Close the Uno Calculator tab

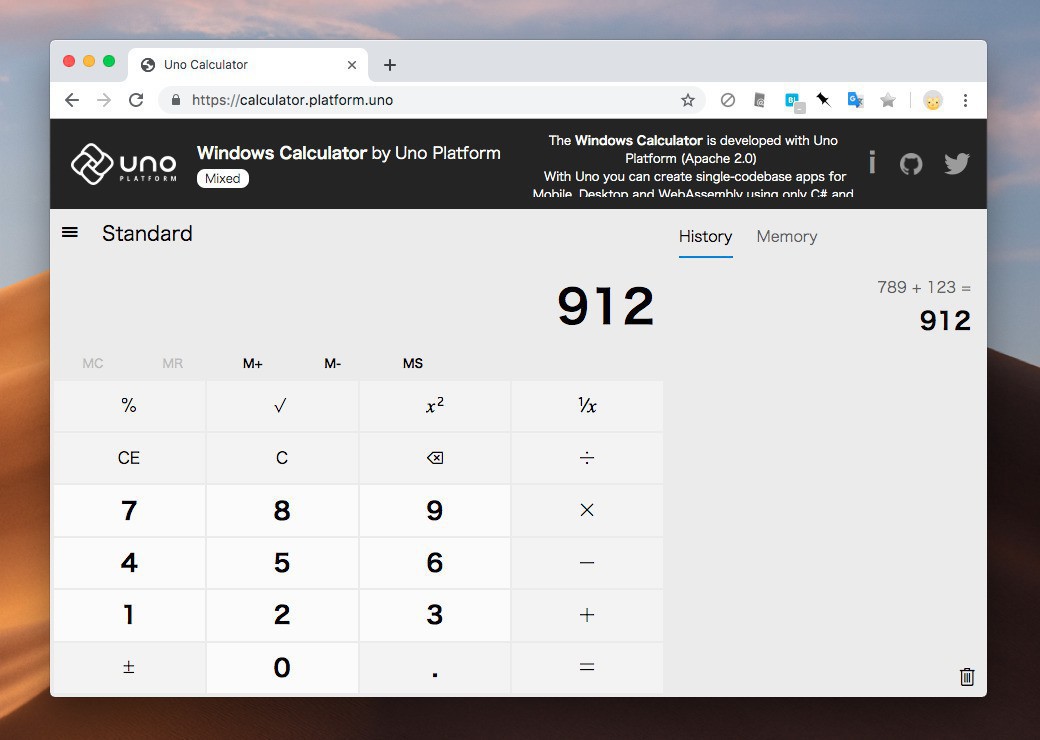(x=352, y=65)
